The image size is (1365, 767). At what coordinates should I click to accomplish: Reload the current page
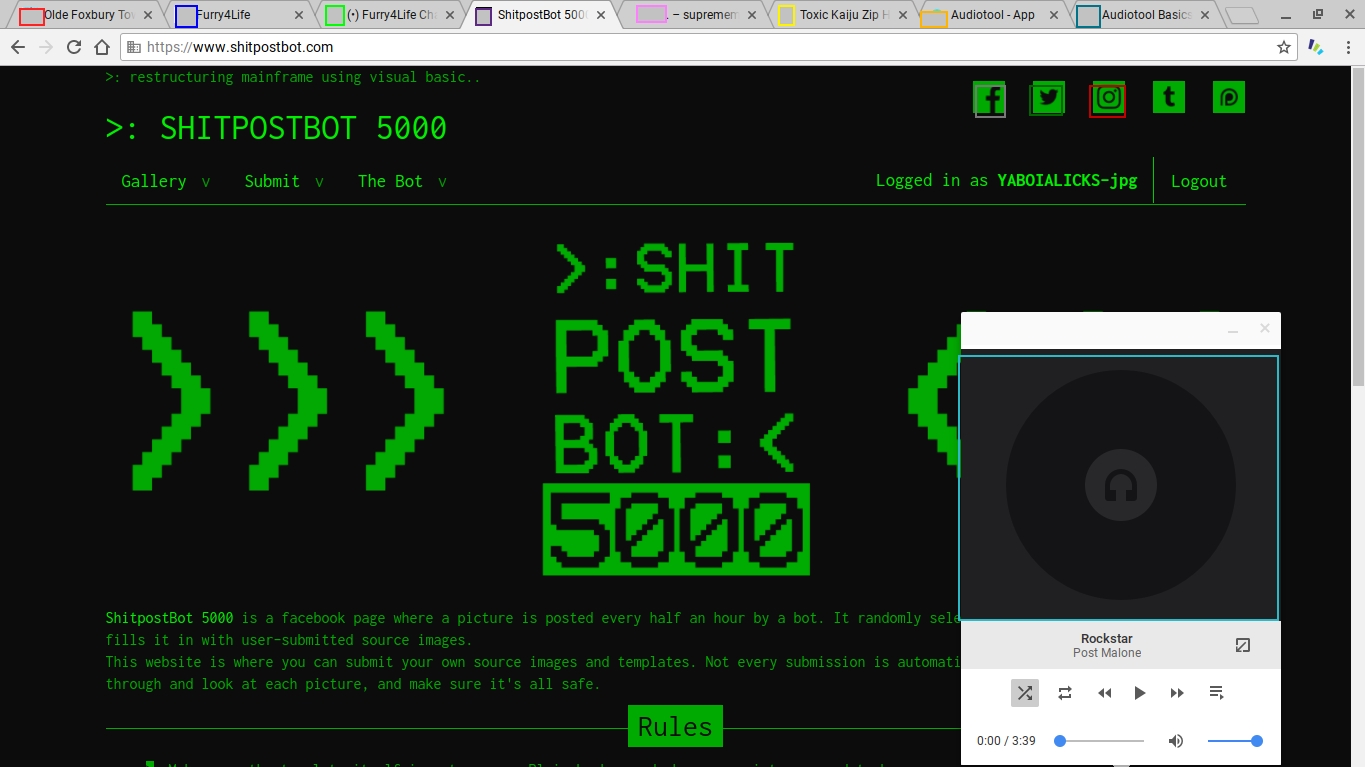[x=73, y=47]
